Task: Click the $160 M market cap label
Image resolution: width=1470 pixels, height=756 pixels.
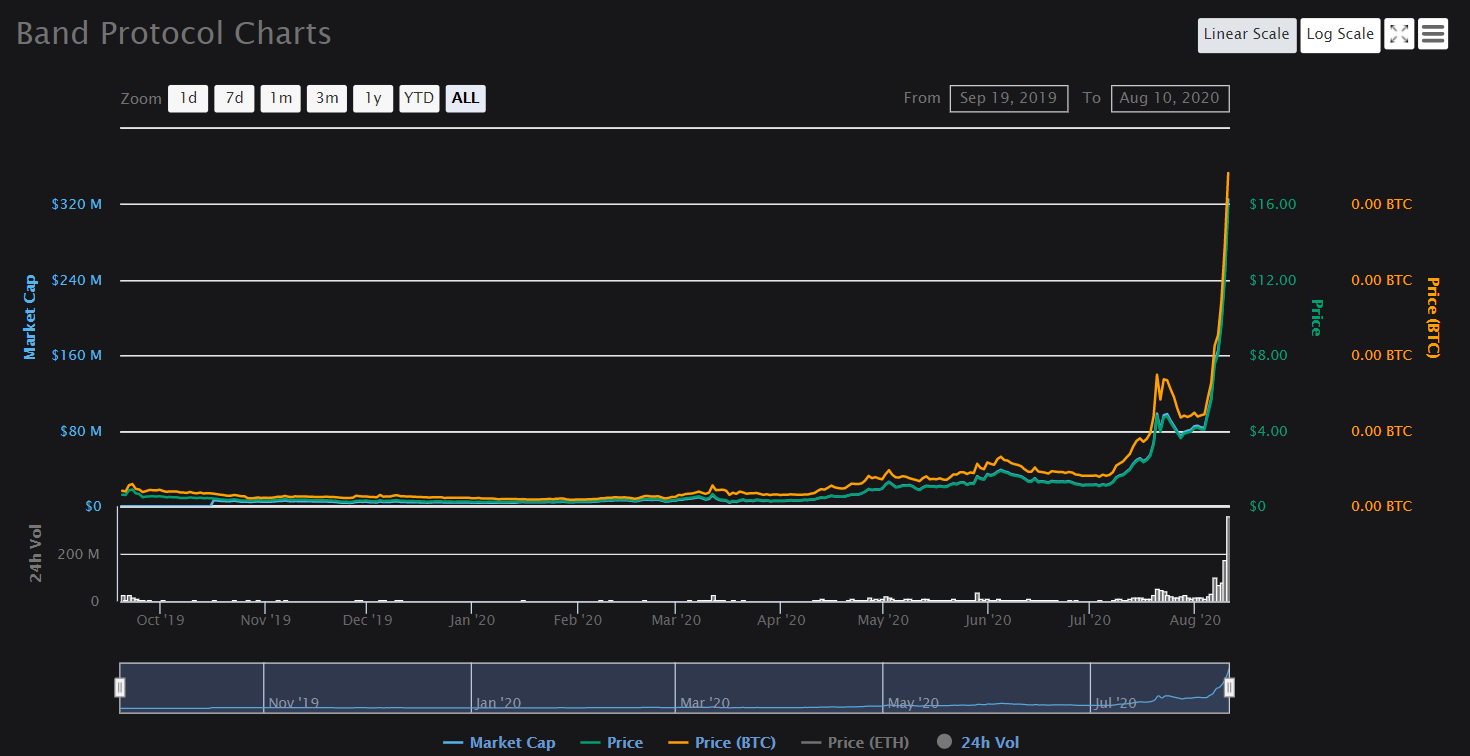Action: click(77, 355)
